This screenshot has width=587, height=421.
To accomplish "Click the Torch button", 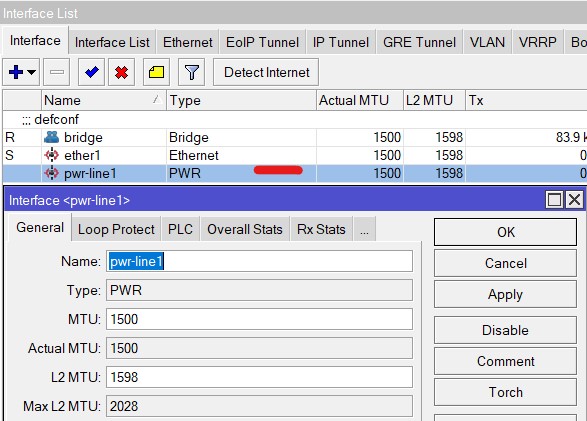I will tap(505, 392).
